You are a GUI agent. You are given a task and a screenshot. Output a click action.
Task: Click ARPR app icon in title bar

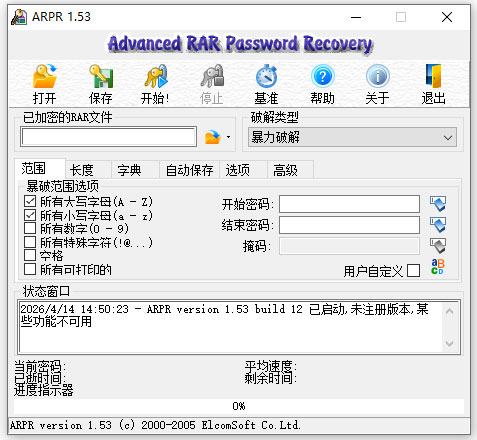(19, 17)
